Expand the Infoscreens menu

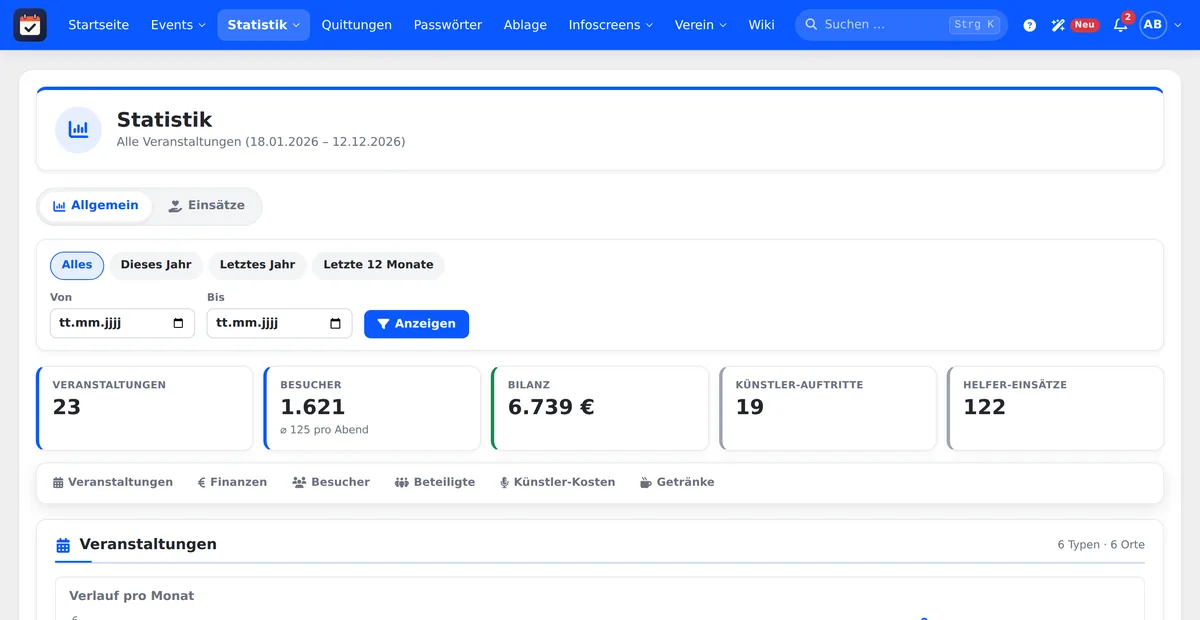click(610, 25)
